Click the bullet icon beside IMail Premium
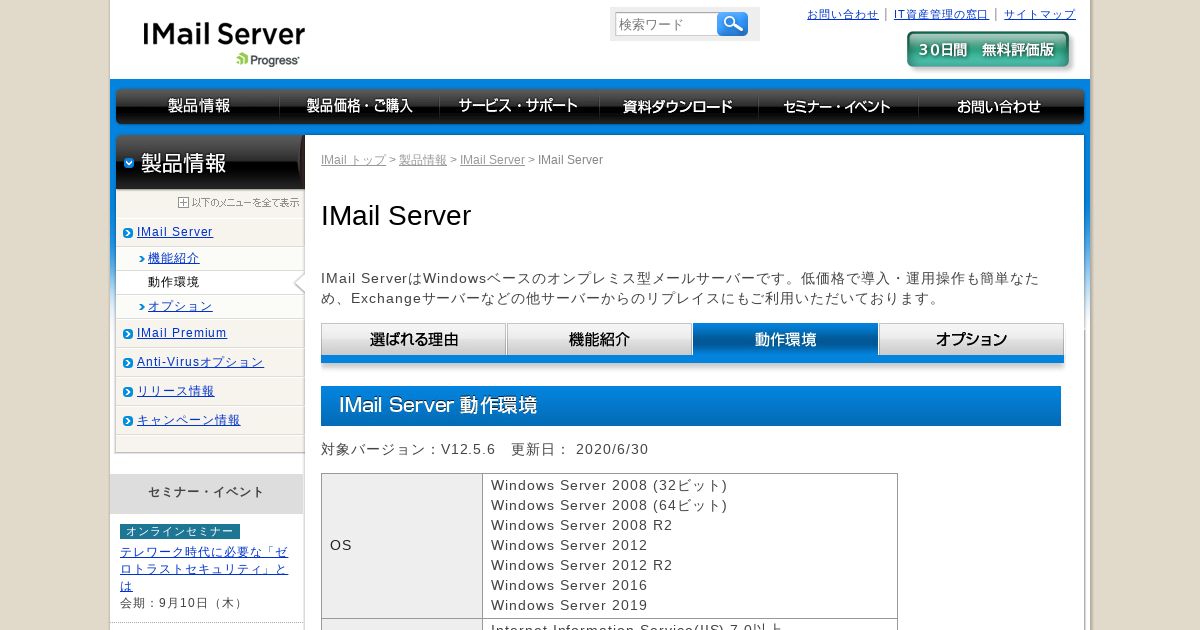1200x630 pixels. pyautogui.click(x=128, y=334)
